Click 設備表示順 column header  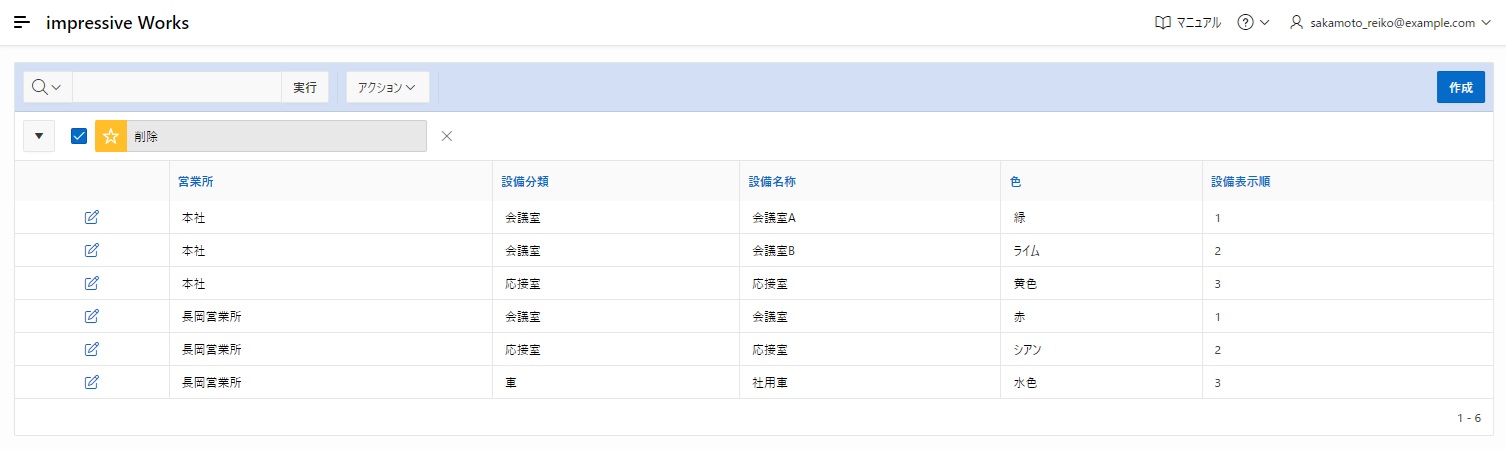1241,182
